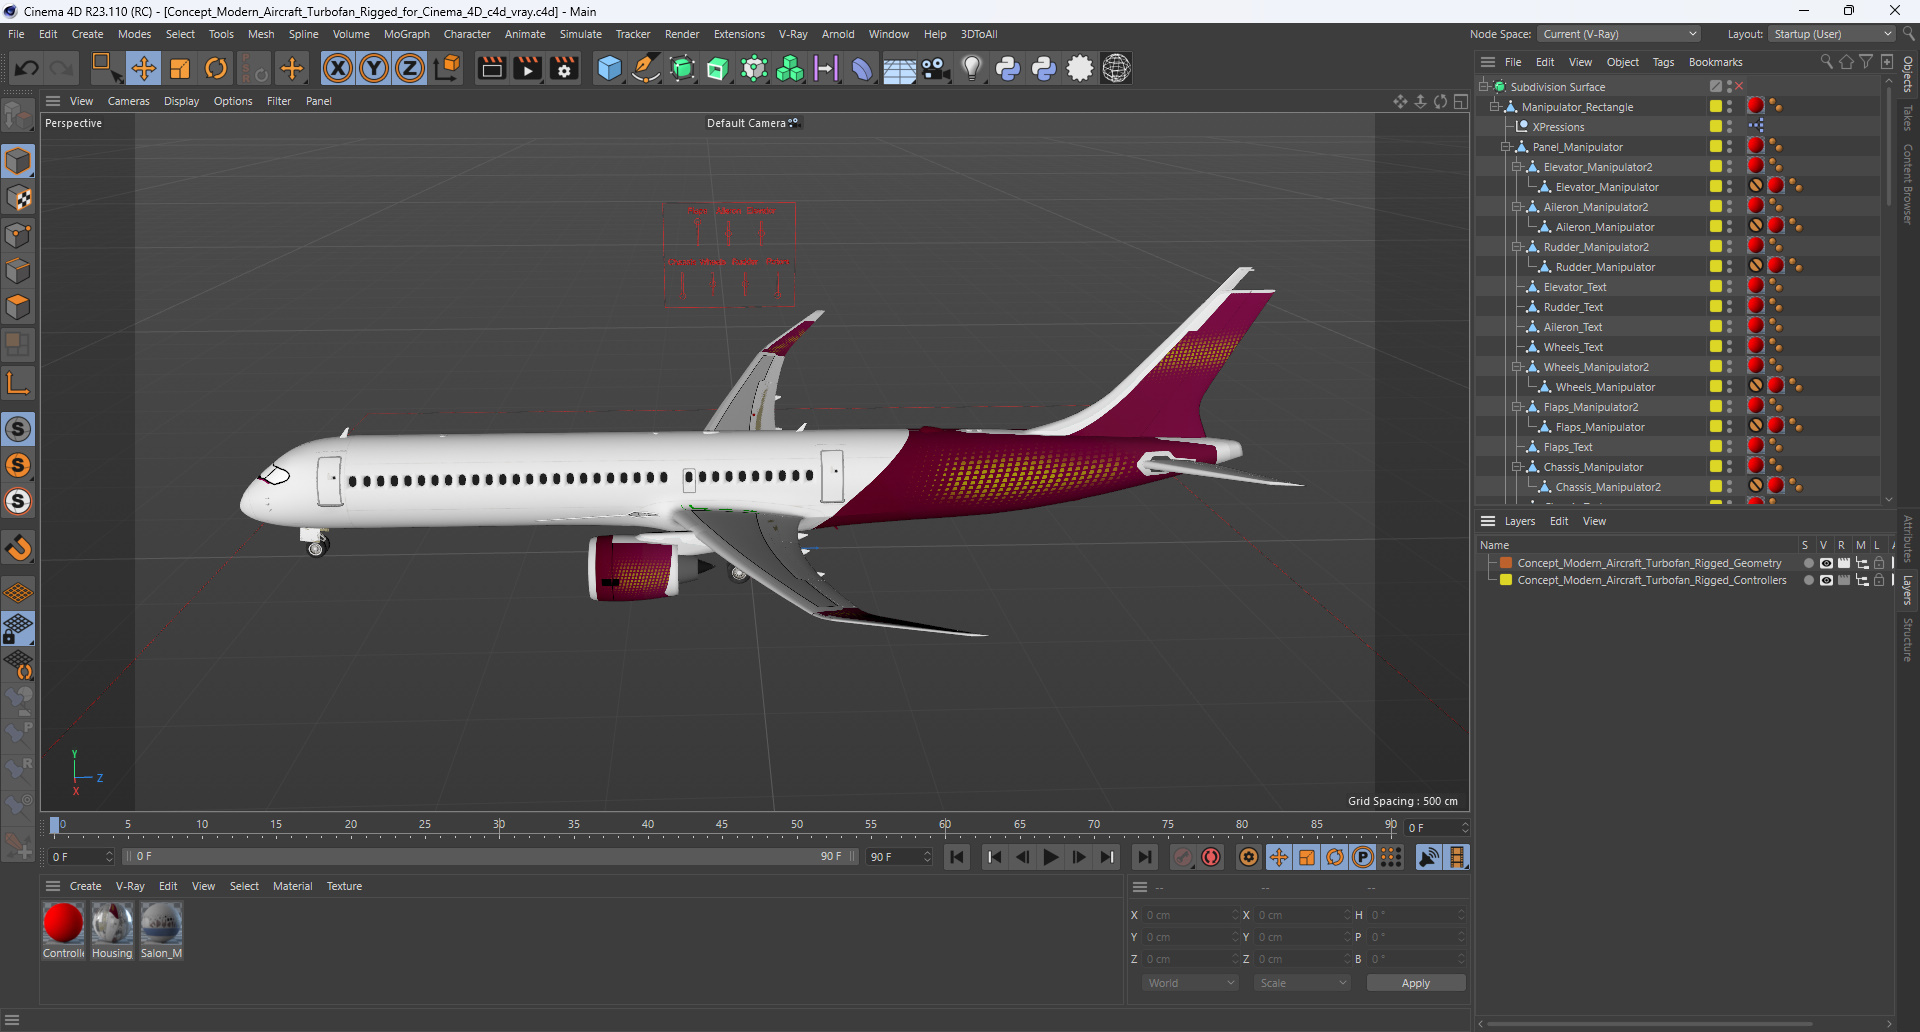Add a Cube primitive object
This screenshot has height=1032, width=1920.
pyautogui.click(x=609, y=68)
